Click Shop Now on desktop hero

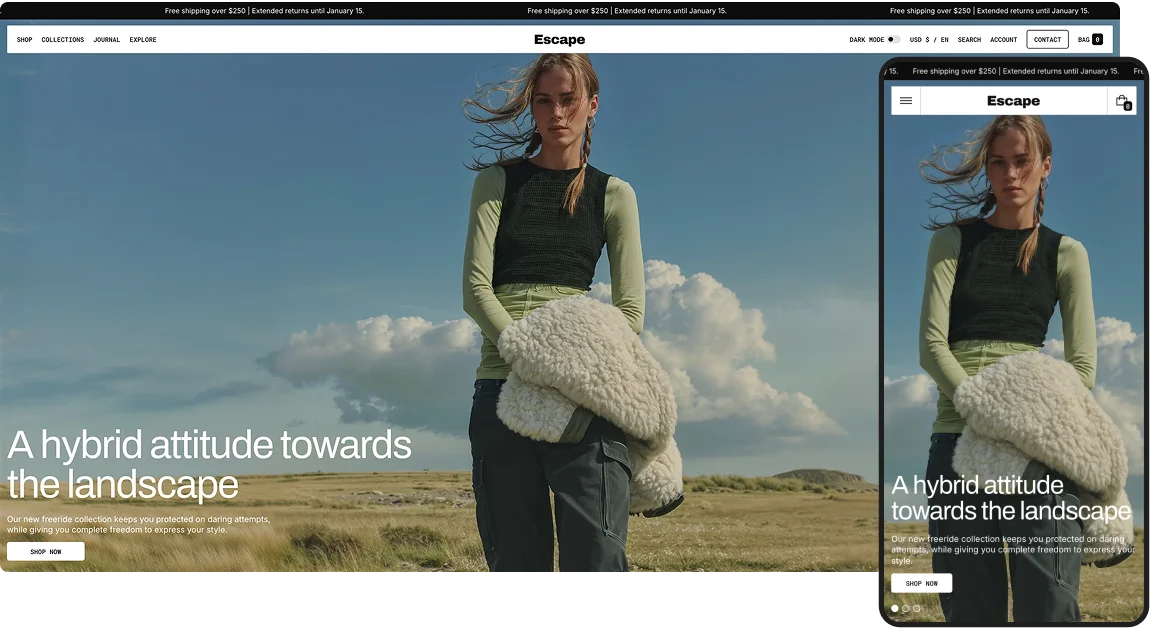pyautogui.click(x=46, y=551)
